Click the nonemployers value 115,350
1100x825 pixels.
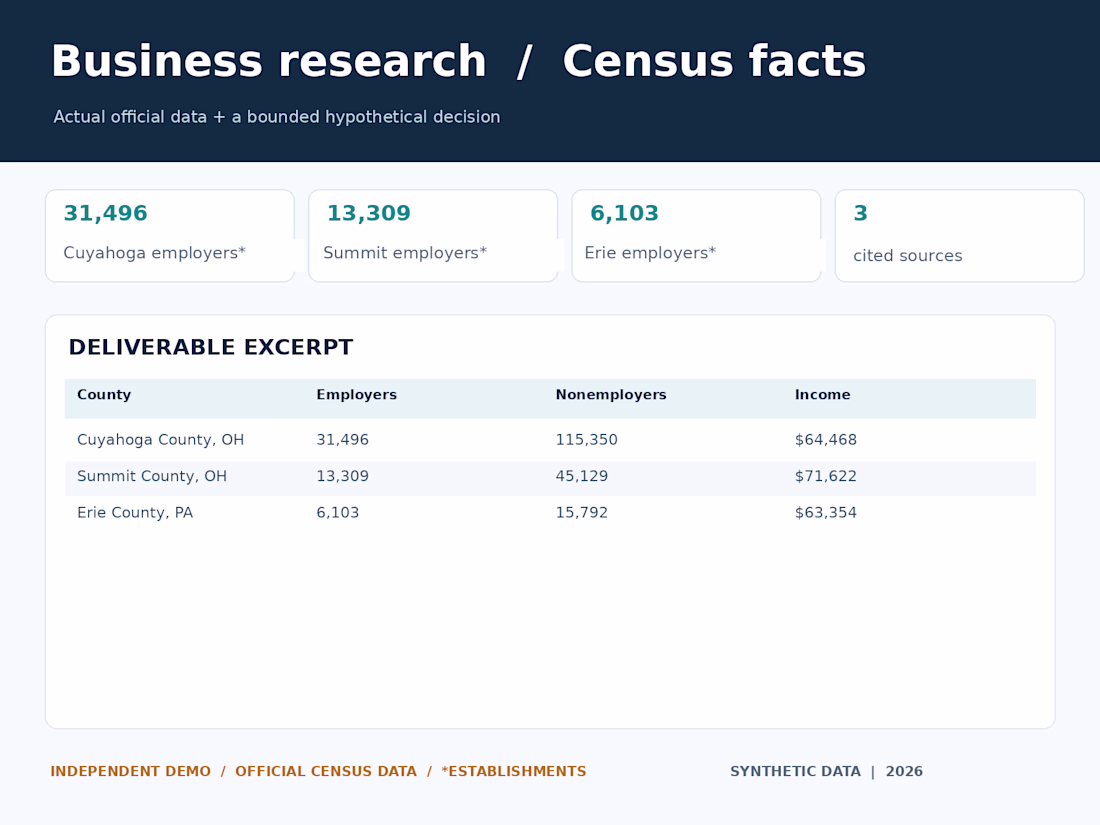pyautogui.click(x=586, y=440)
